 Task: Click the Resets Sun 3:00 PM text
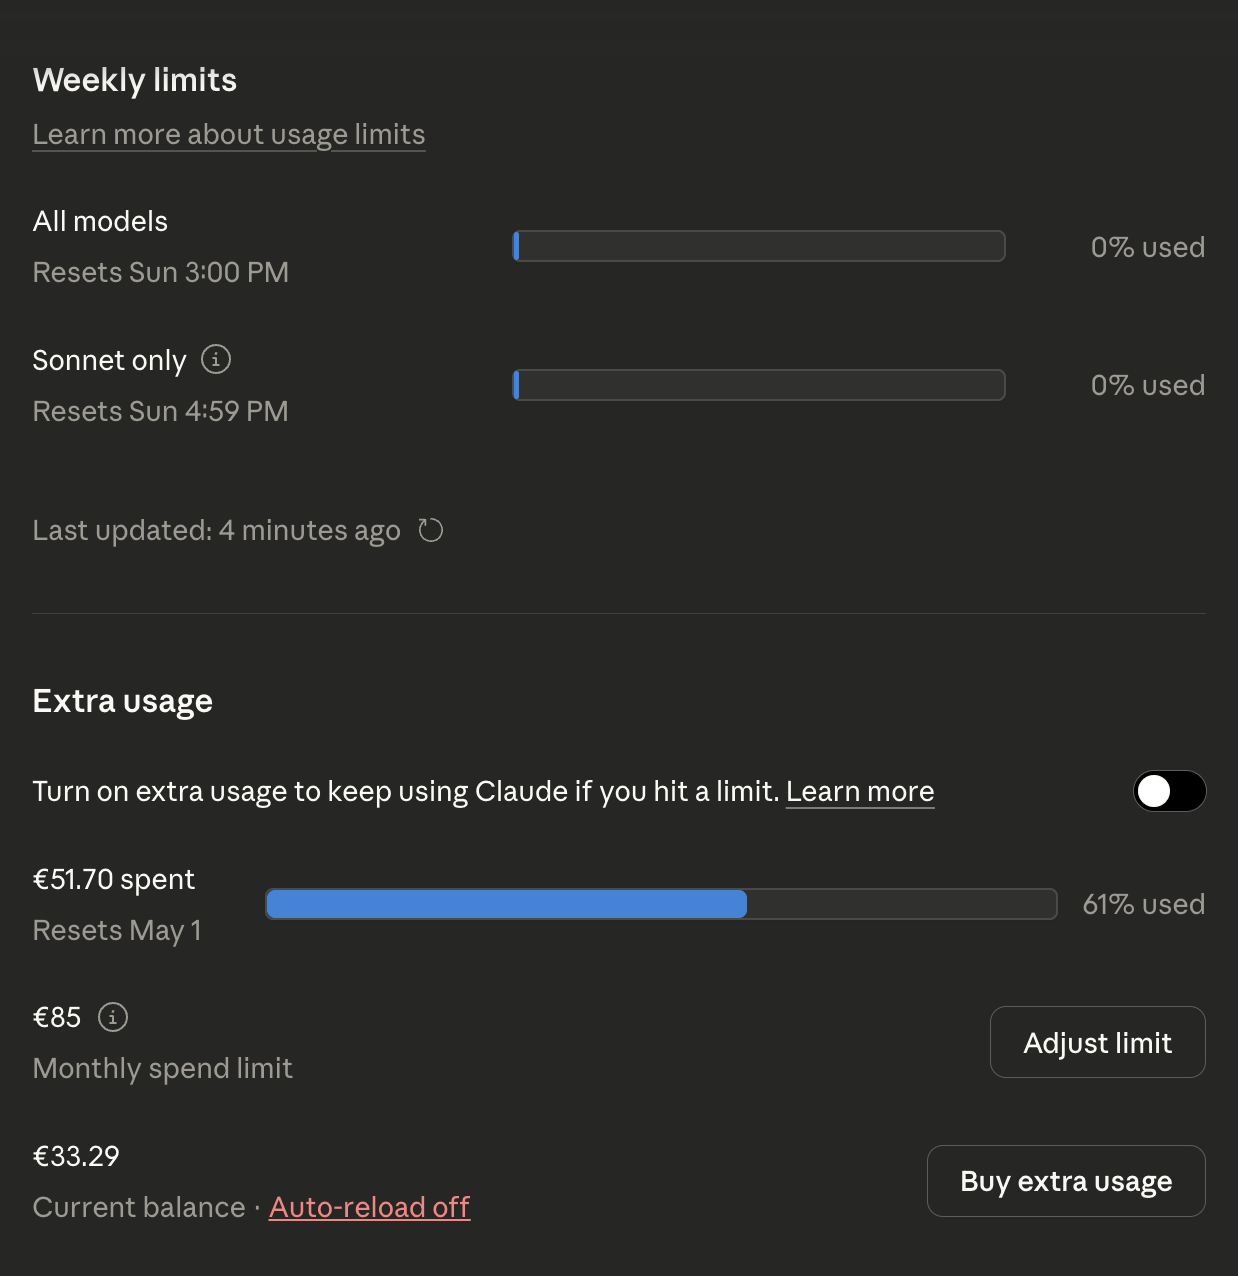161,272
